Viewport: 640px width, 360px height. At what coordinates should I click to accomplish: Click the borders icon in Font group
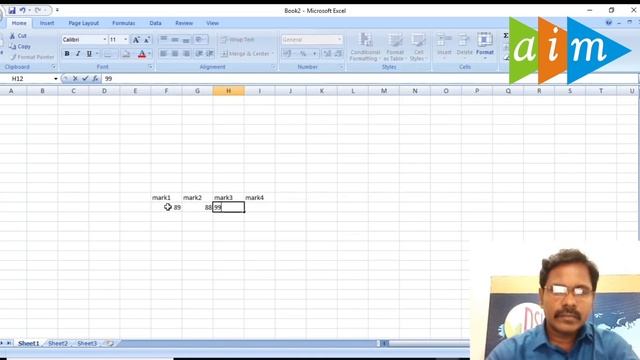pyautogui.click(x=107, y=54)
